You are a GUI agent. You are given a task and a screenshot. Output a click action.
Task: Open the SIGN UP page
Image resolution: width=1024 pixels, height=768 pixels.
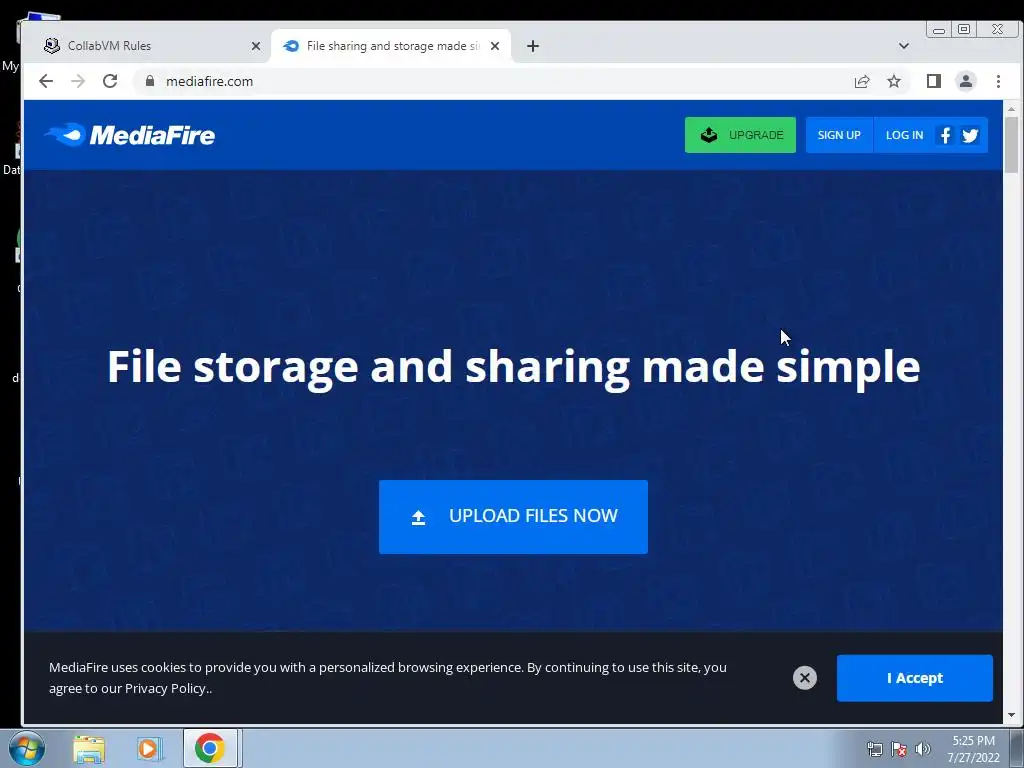tap(839, 135)
